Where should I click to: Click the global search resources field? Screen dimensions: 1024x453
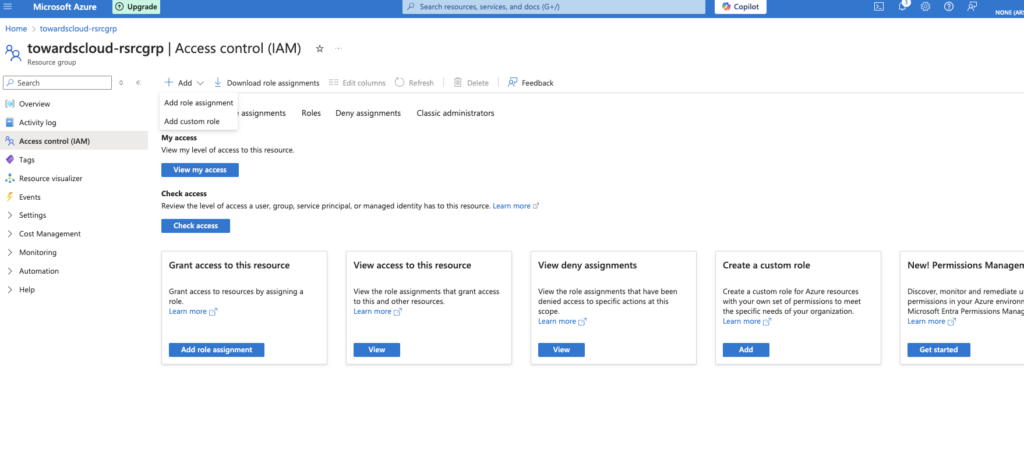coord(554,7)
